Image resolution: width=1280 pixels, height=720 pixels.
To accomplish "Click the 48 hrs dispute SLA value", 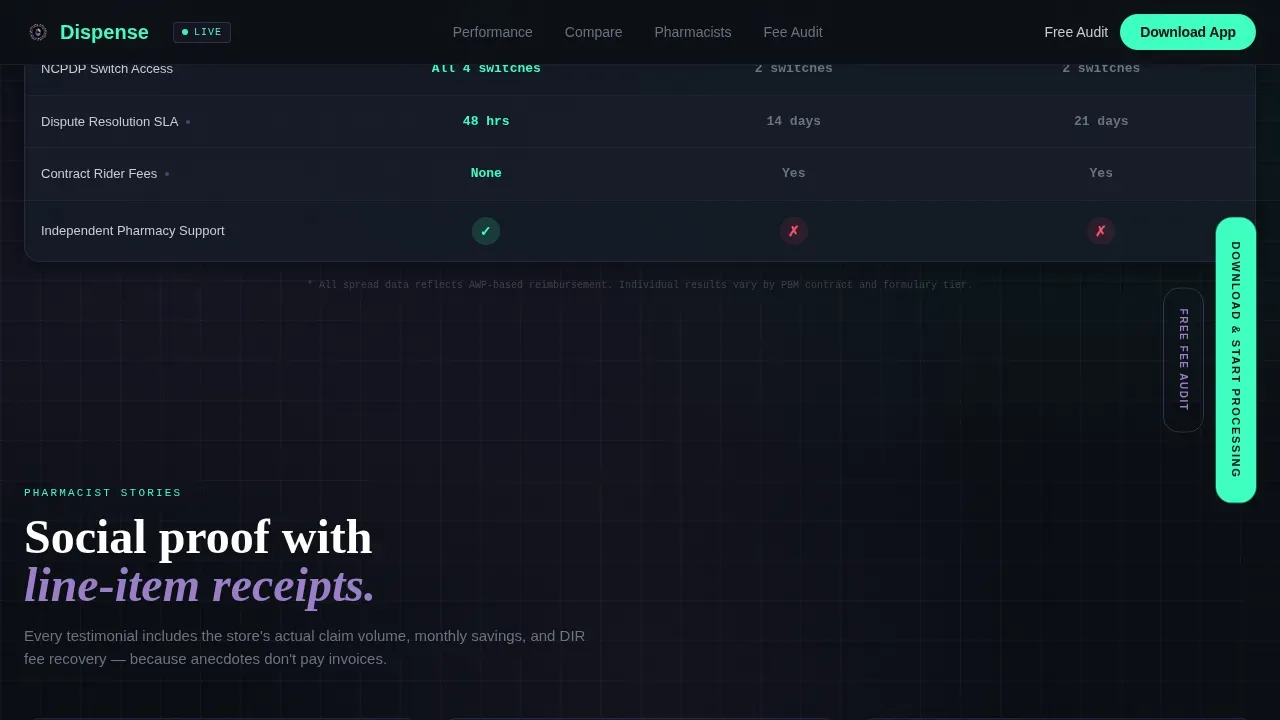I will 486,121.
